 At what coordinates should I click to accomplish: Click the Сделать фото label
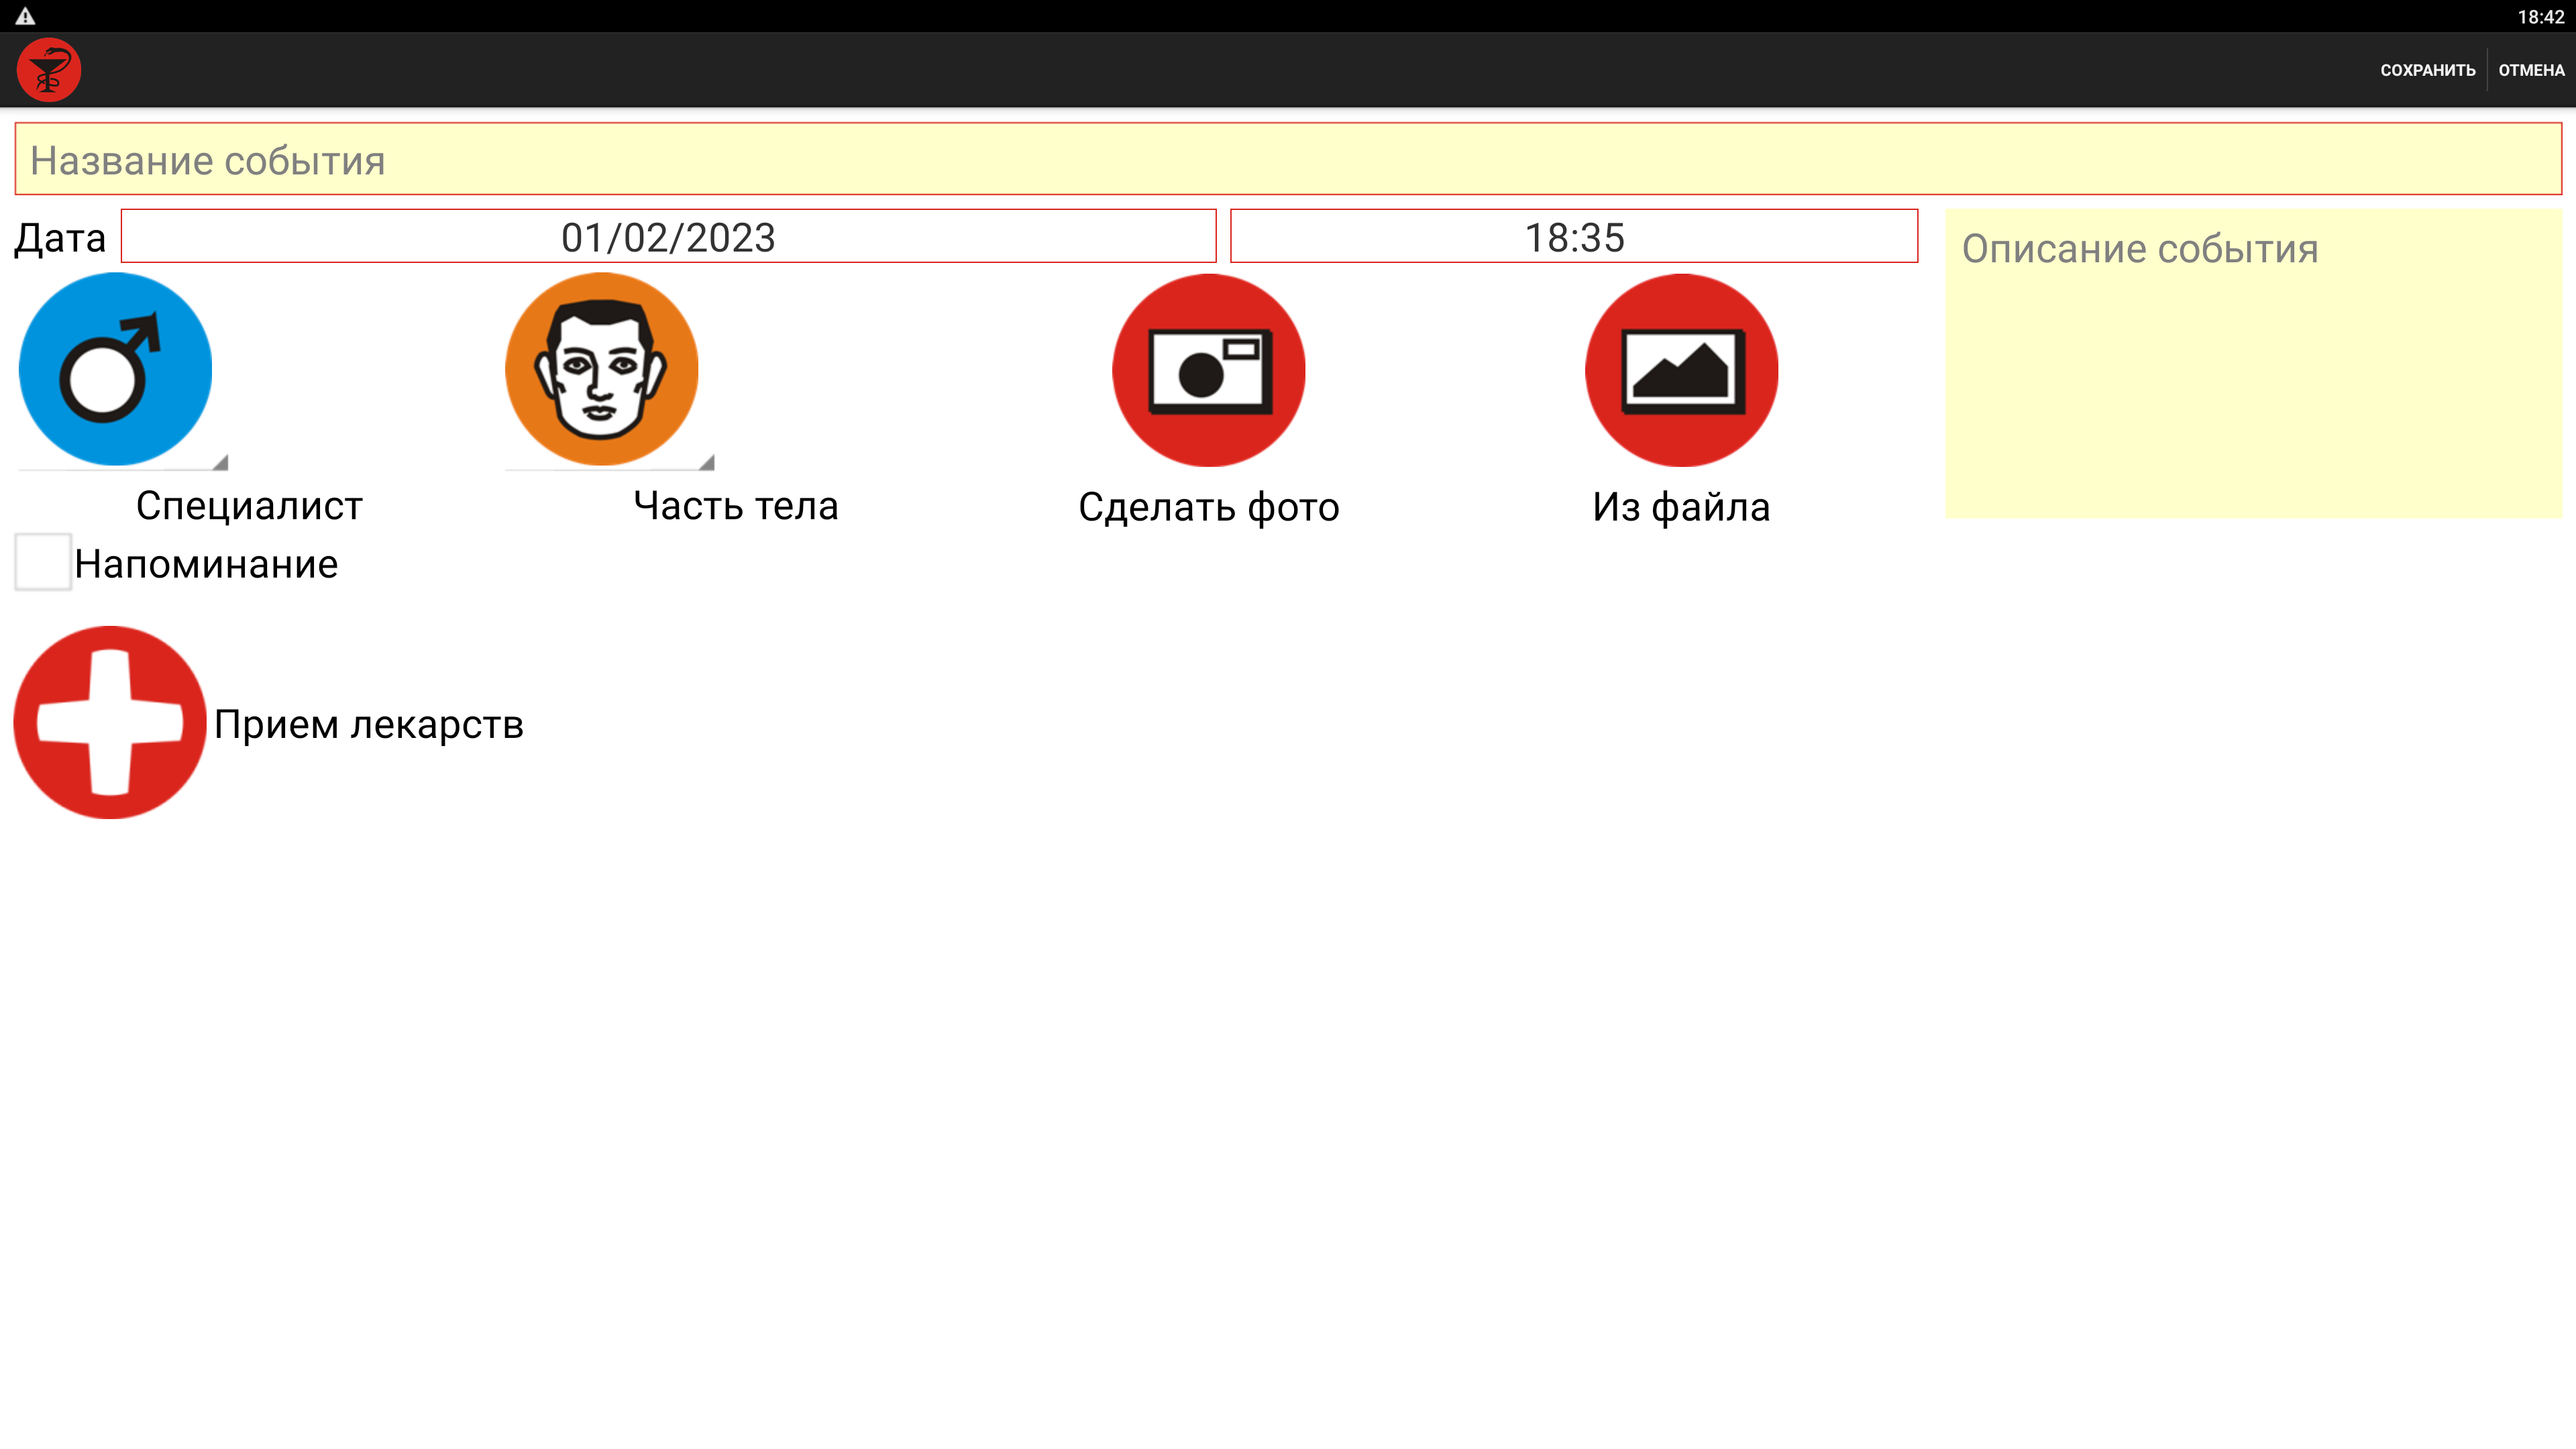pyautogui.click(x=1208, y=507)
